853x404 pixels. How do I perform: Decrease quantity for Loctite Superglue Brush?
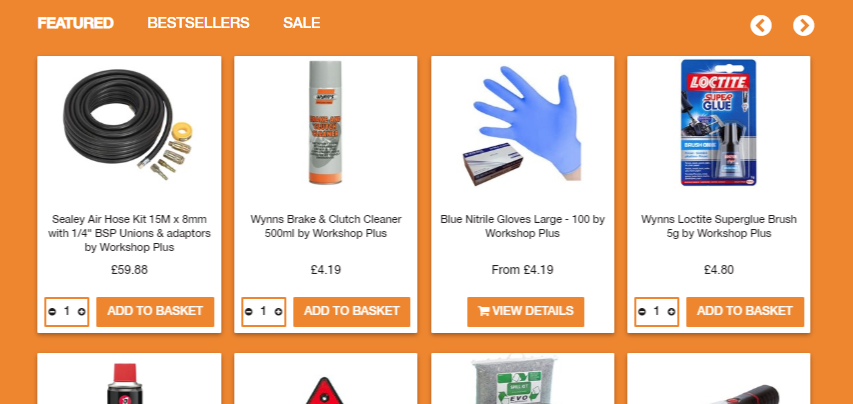click(642, 312)
